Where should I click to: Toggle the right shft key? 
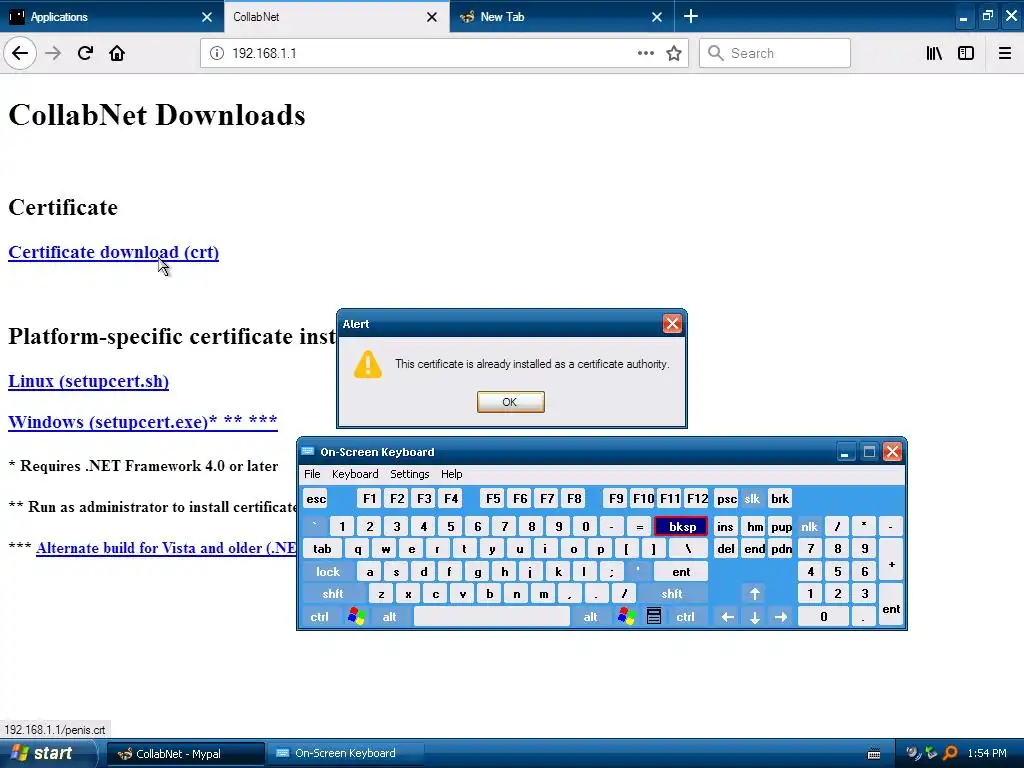coord(672,594)
